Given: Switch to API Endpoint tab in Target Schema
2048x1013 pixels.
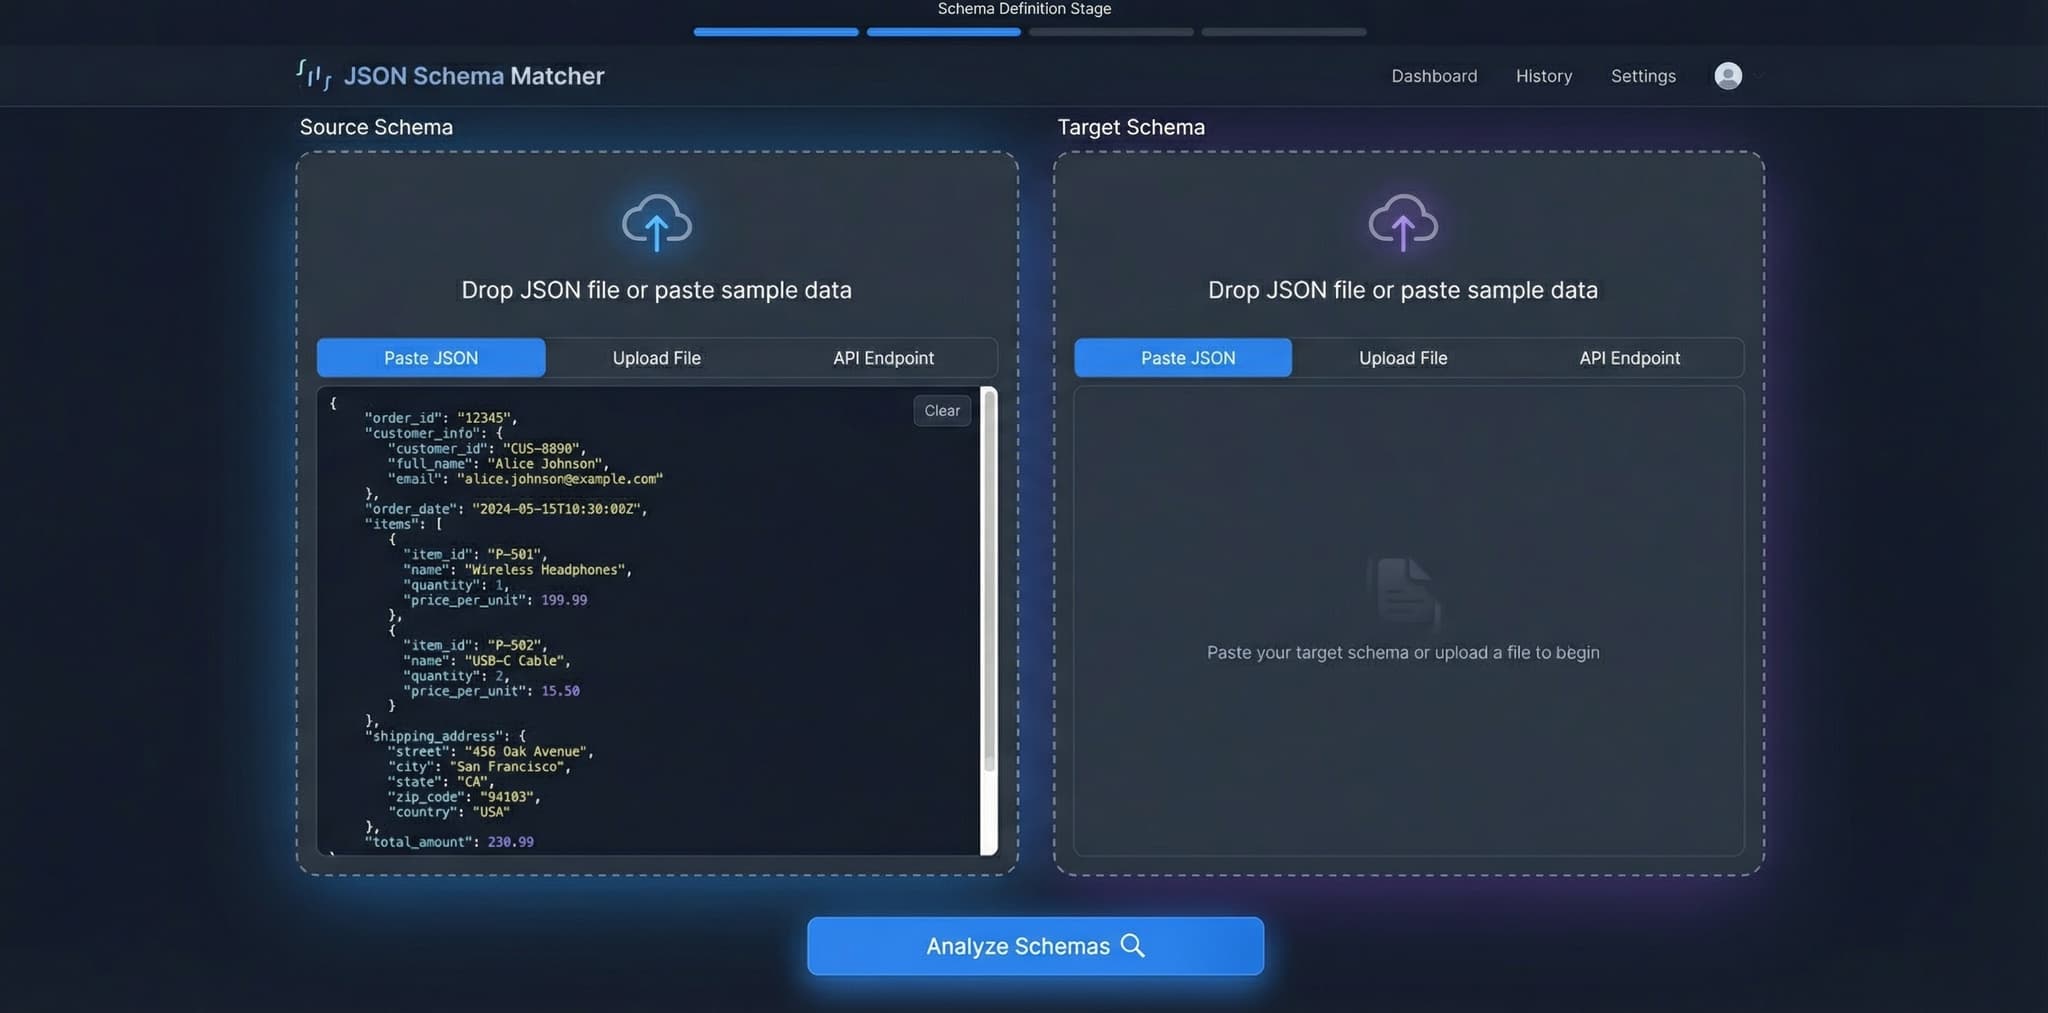Looking at the screenshot, I should point(1629,358).
